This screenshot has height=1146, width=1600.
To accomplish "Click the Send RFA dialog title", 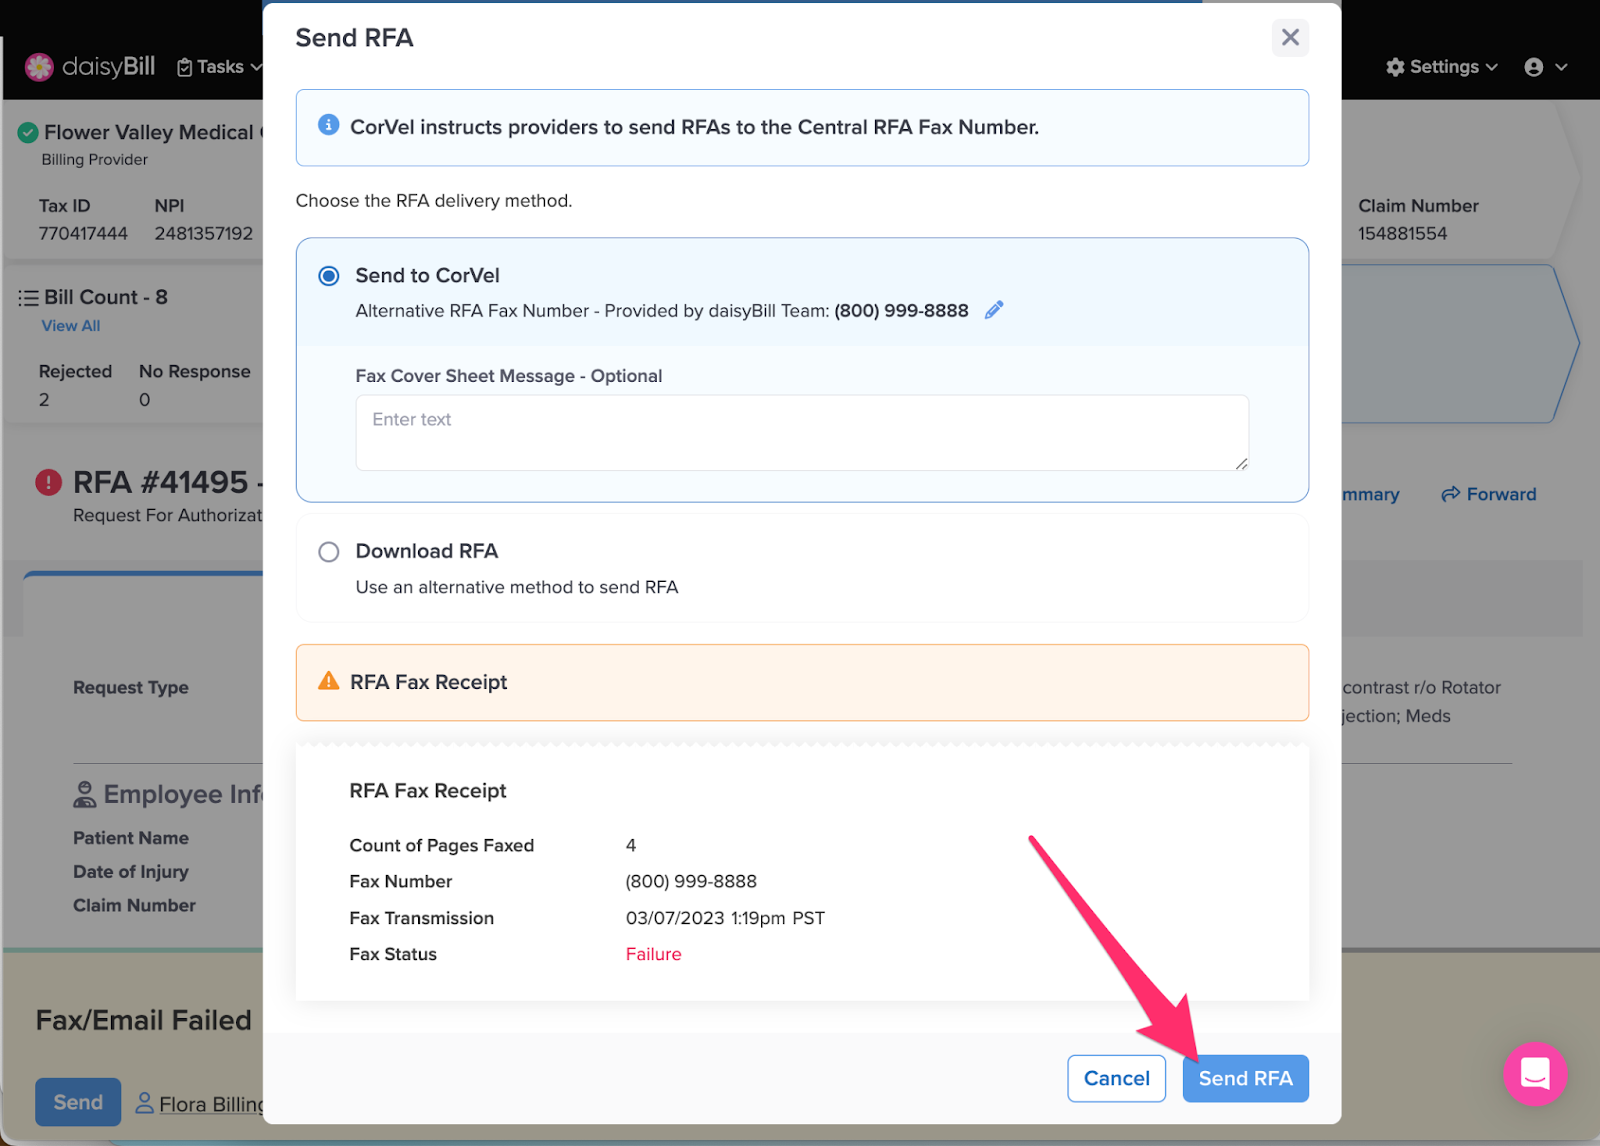I will (x=354, y=38).
